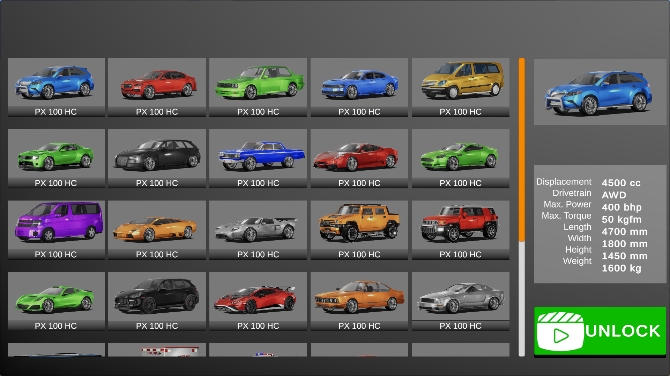Select the blue vintage muscle car

(258, 159)
